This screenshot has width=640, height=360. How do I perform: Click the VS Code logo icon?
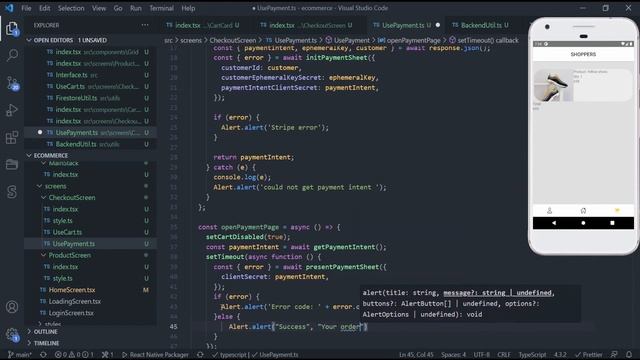pos(9,8)
